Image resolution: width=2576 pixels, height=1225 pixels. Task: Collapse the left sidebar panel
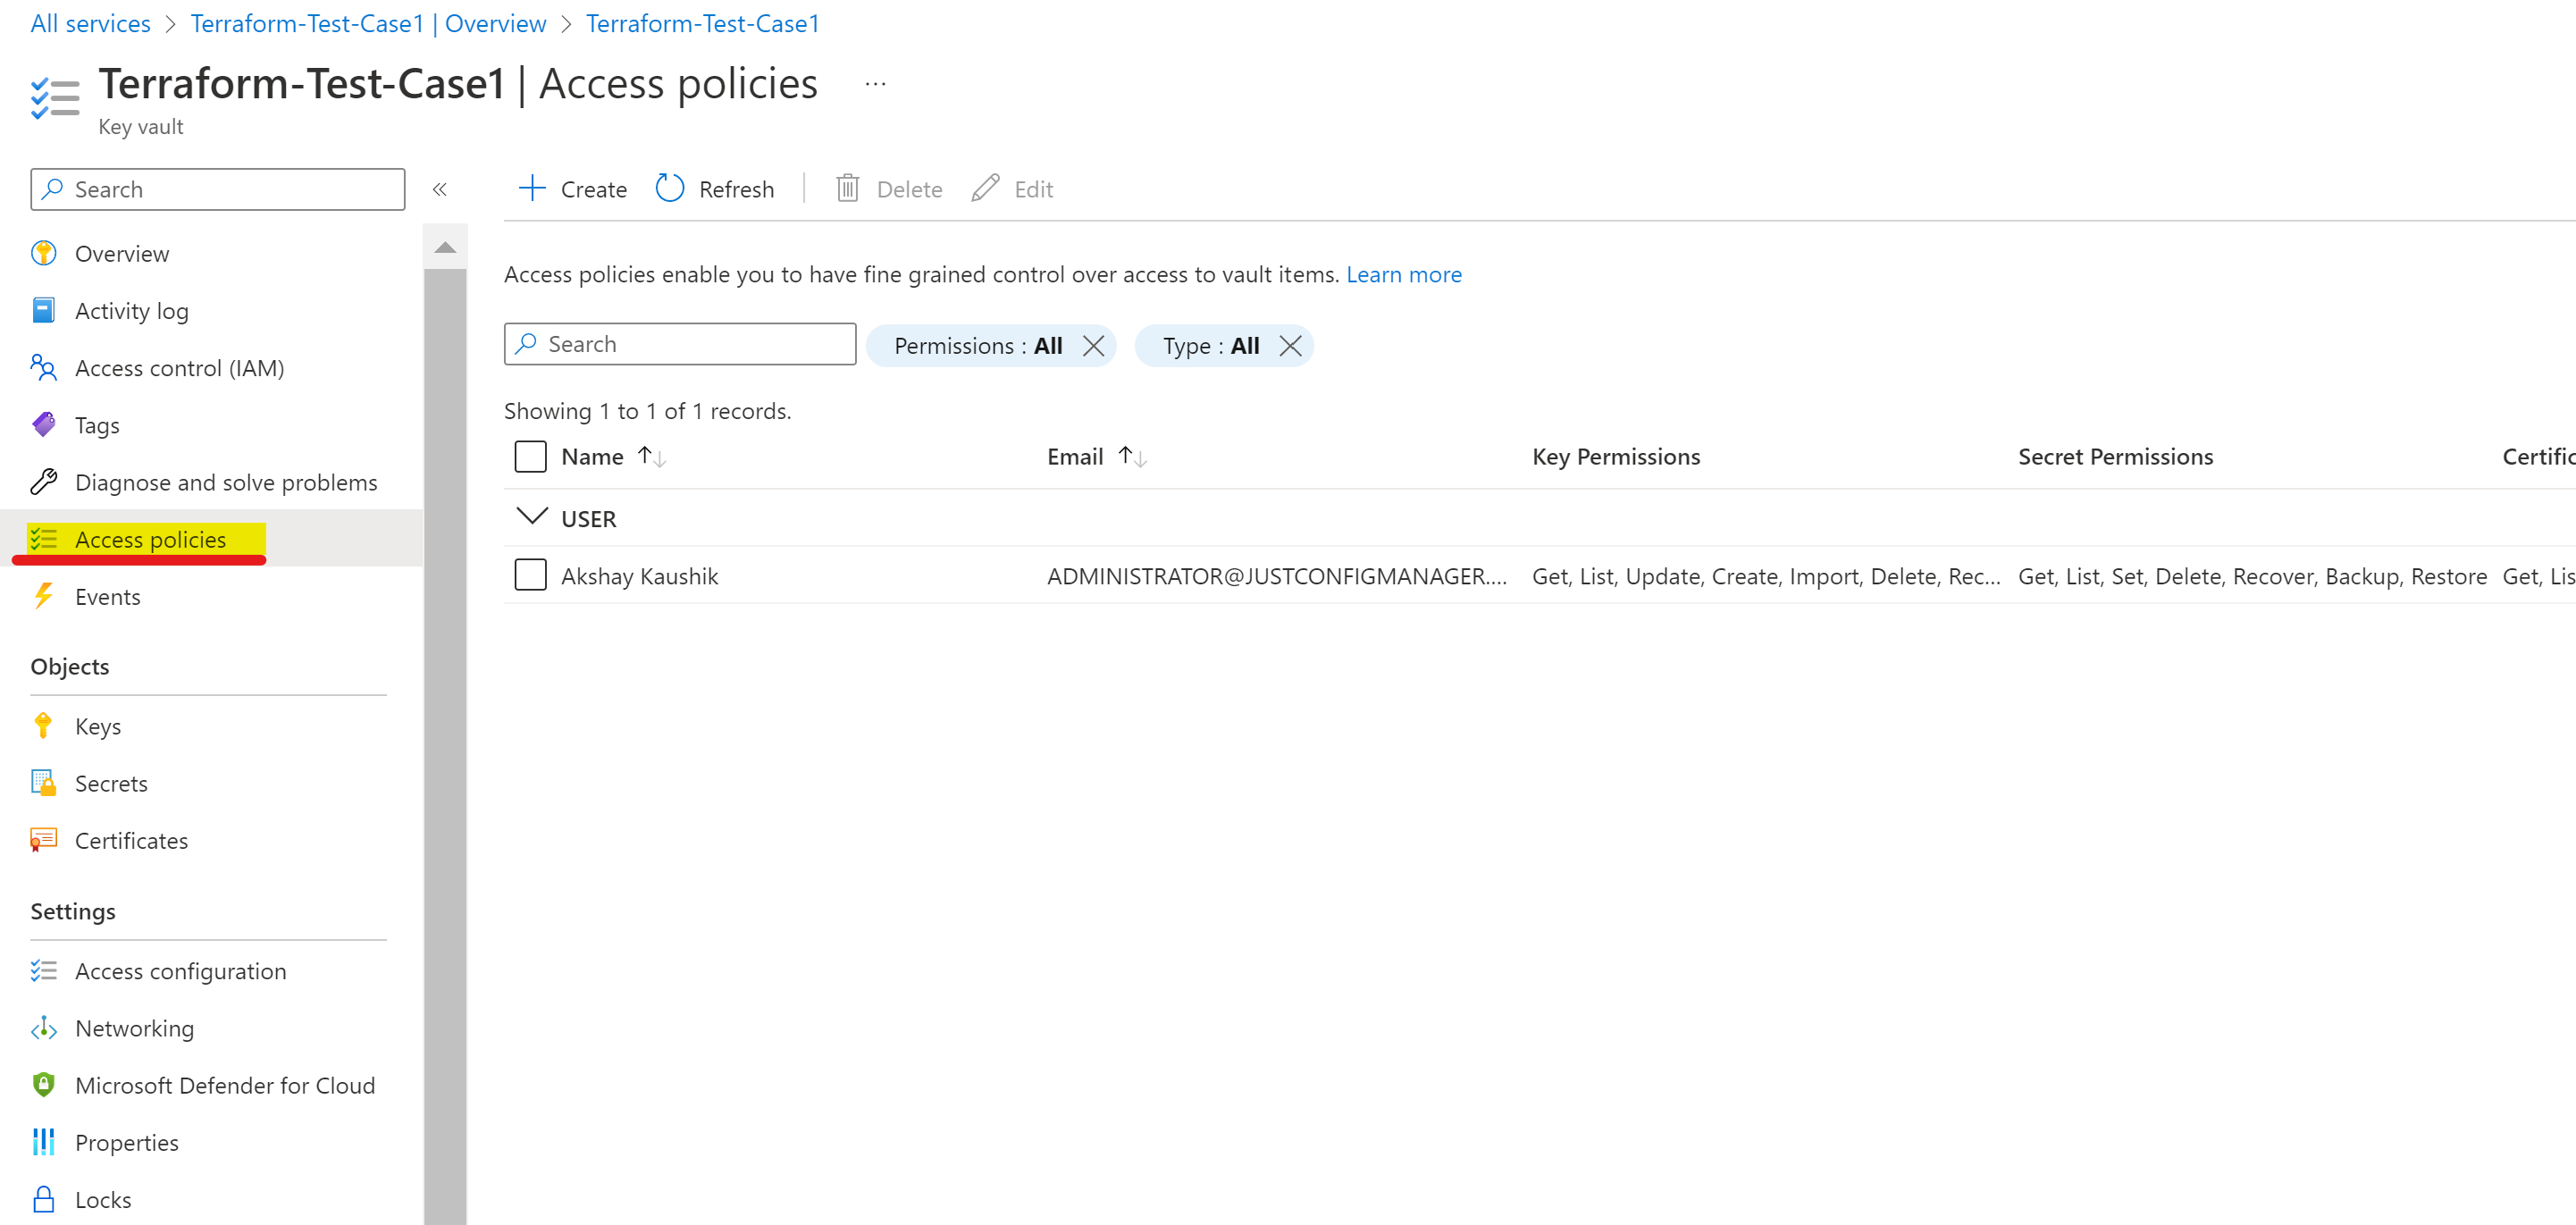pos(439,189)
